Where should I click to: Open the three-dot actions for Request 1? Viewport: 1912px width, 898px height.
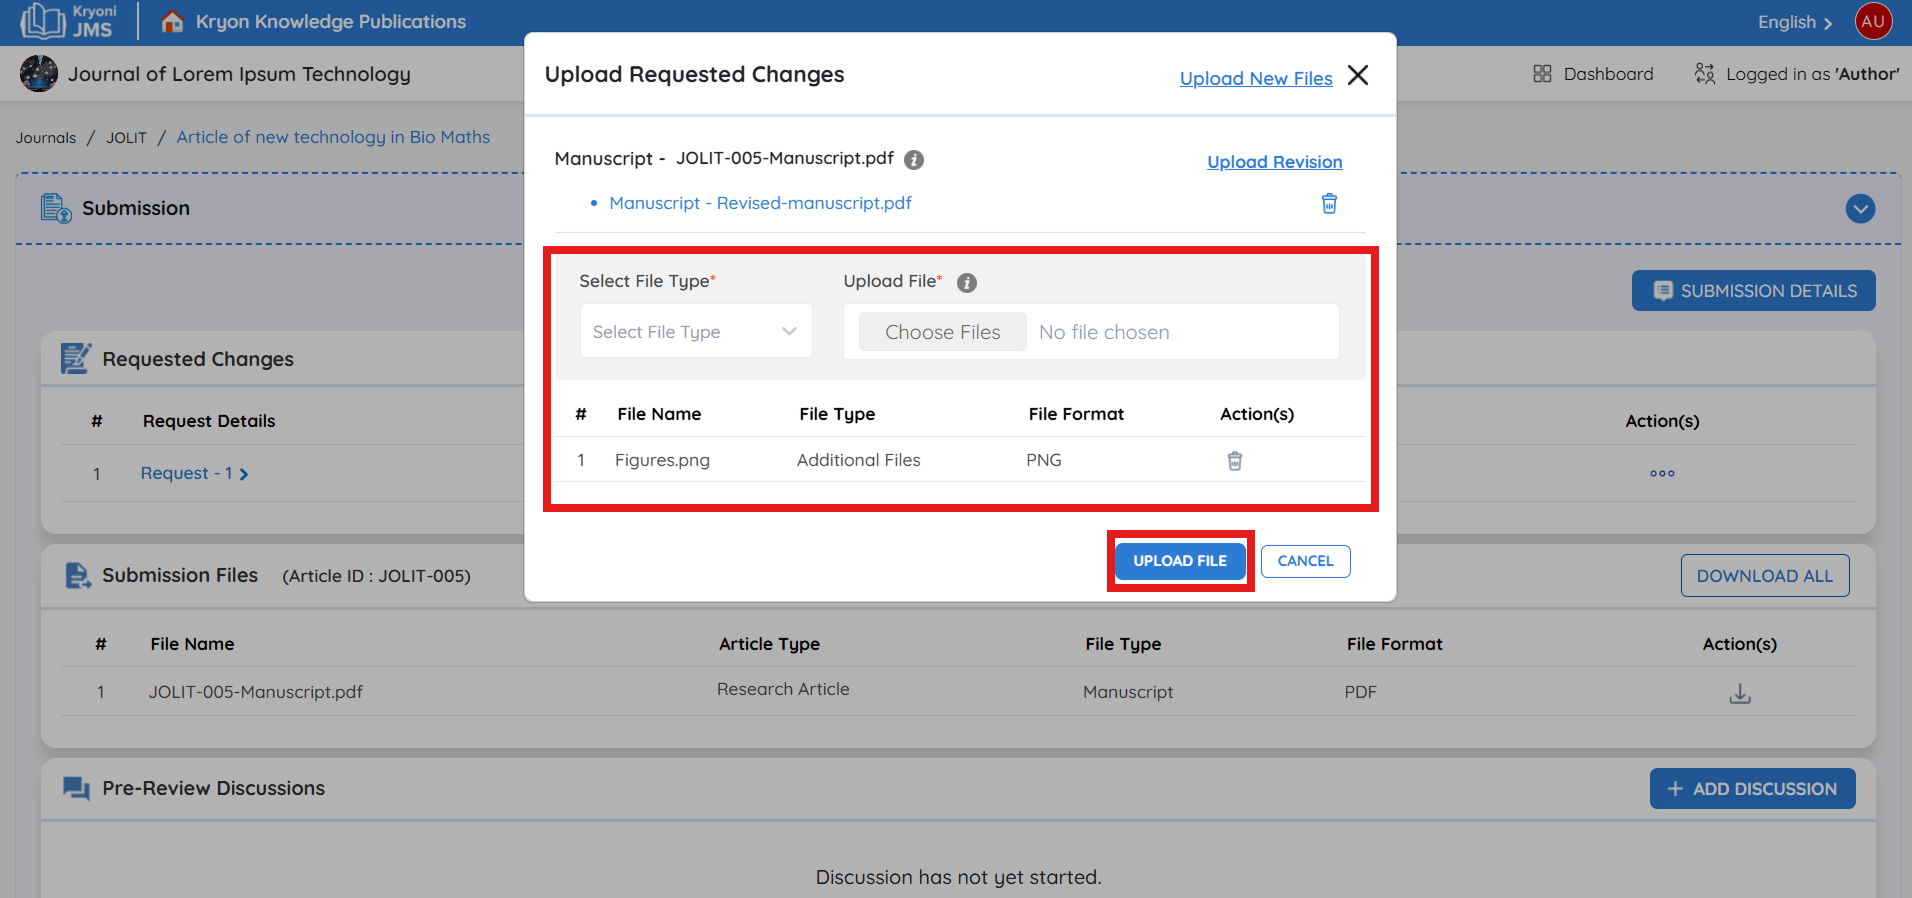click(x=1662, y=474)
